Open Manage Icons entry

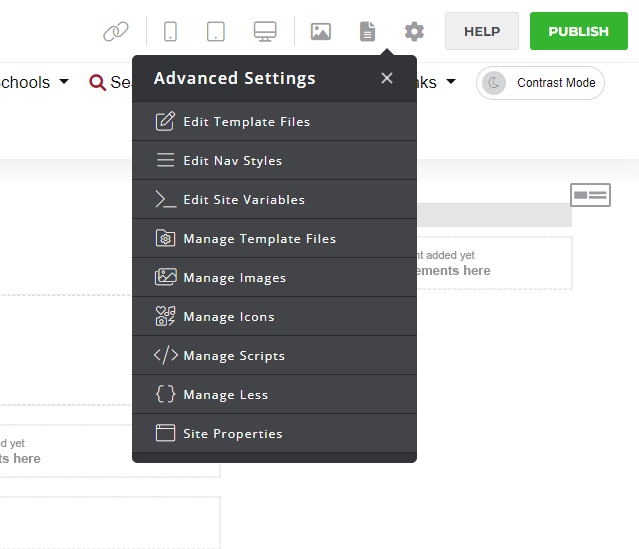(228, 317)
